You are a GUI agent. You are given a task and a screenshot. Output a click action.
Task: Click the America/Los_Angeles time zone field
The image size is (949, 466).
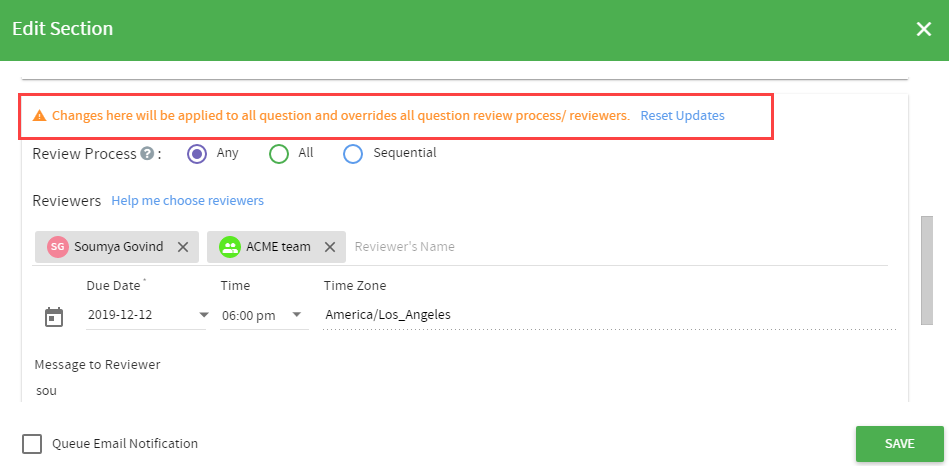click(x=609, y=315)
